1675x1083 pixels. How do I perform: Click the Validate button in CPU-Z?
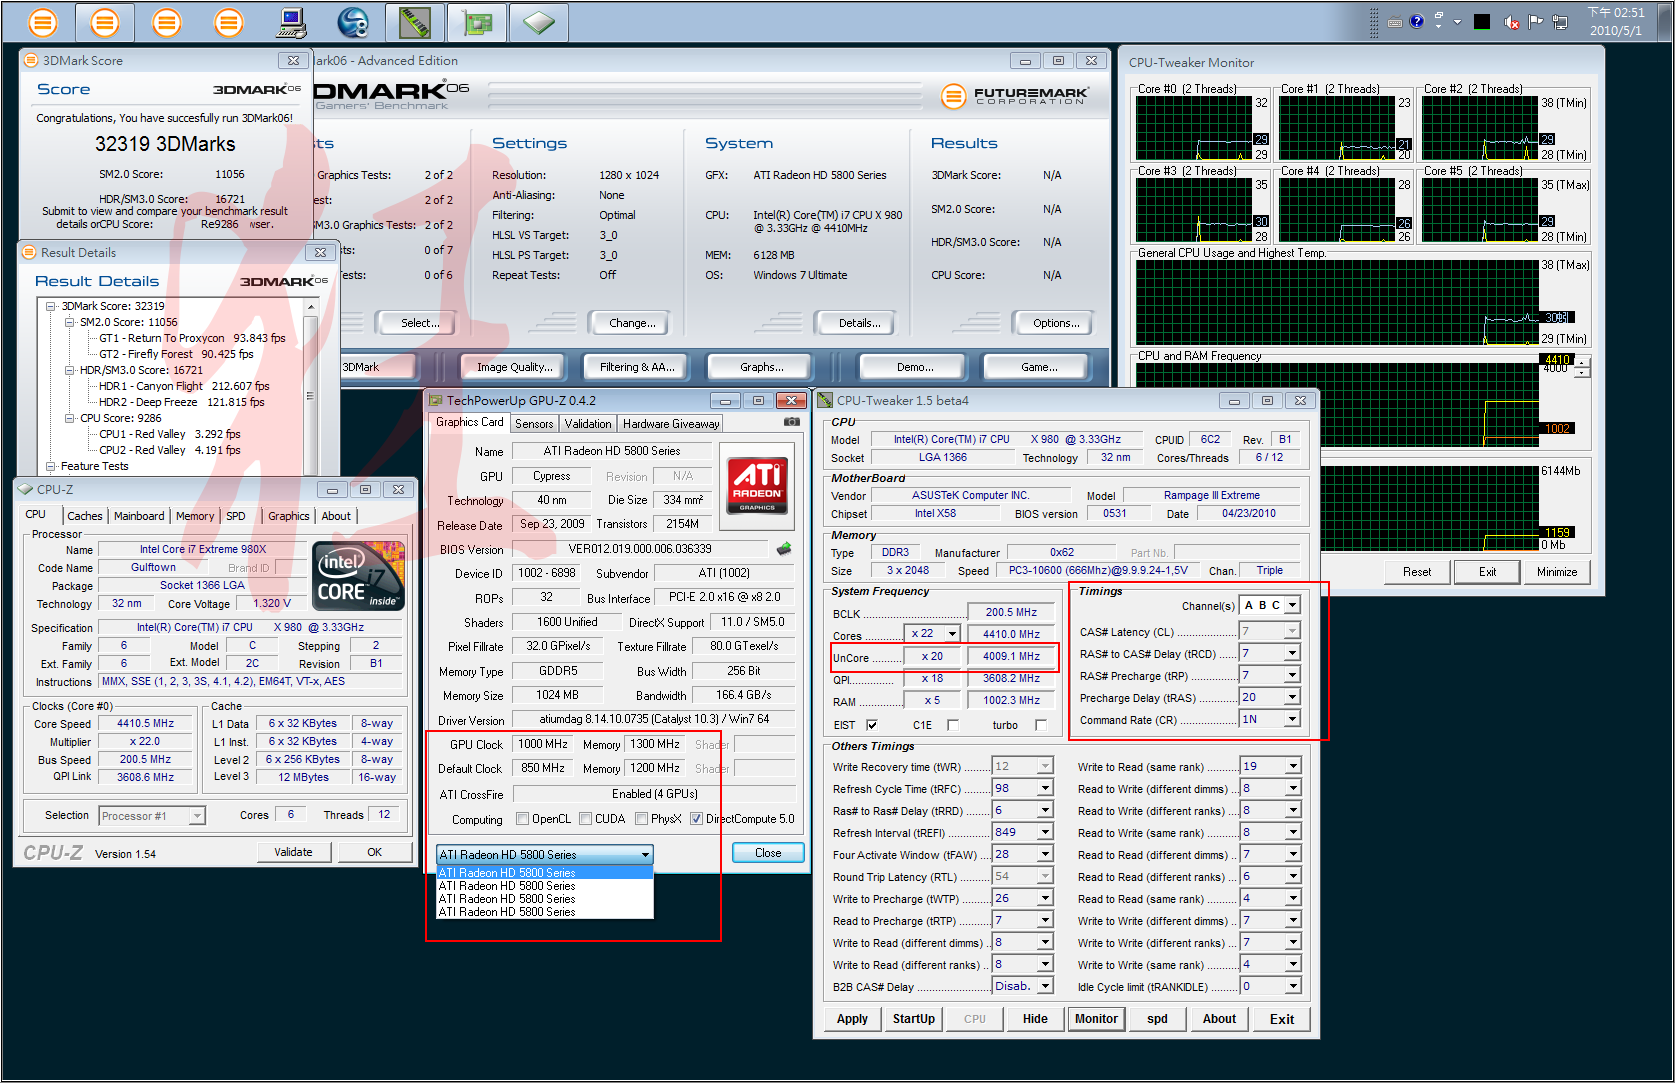point(293,852)
